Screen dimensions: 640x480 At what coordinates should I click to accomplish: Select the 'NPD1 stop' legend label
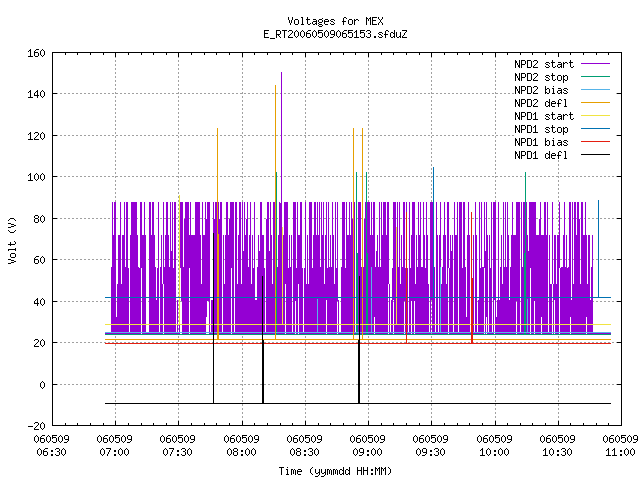coord(541,129)
